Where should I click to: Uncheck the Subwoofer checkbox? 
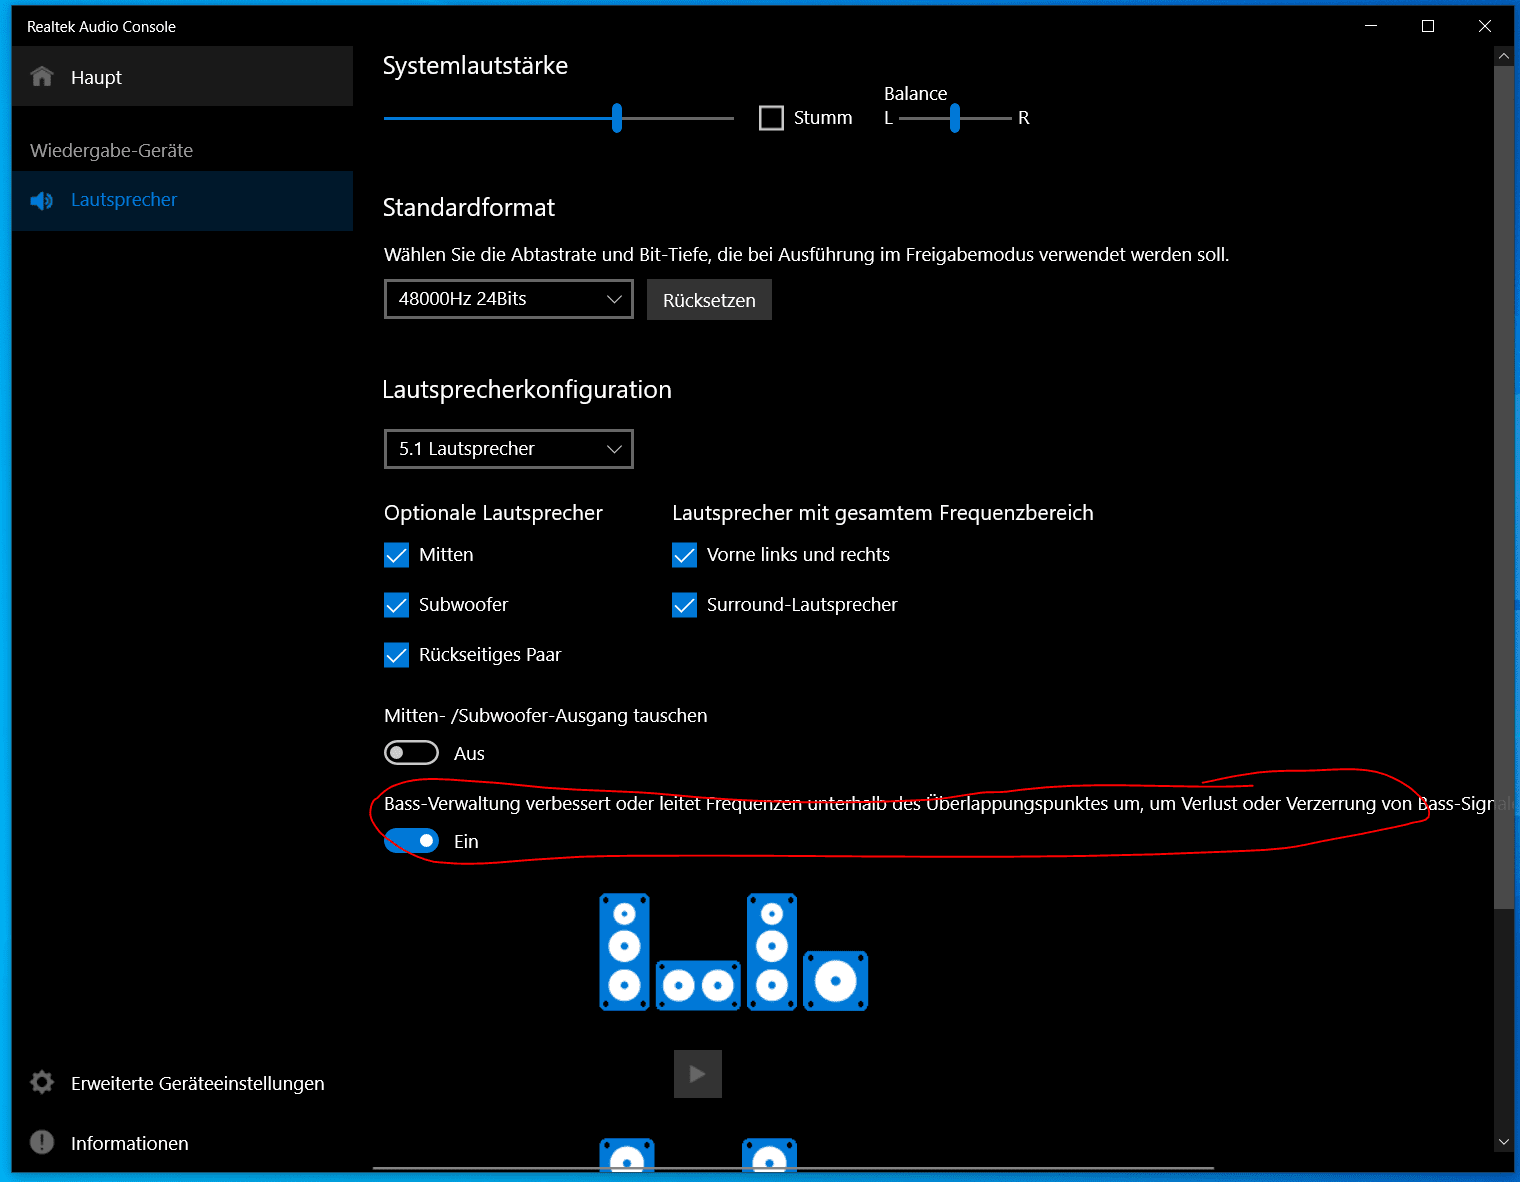tap(397, 605)
